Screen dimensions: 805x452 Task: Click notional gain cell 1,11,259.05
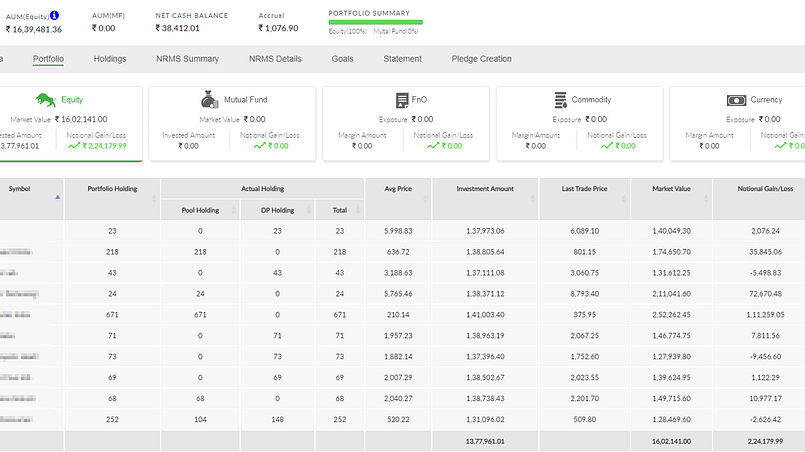tap(765, 315)
